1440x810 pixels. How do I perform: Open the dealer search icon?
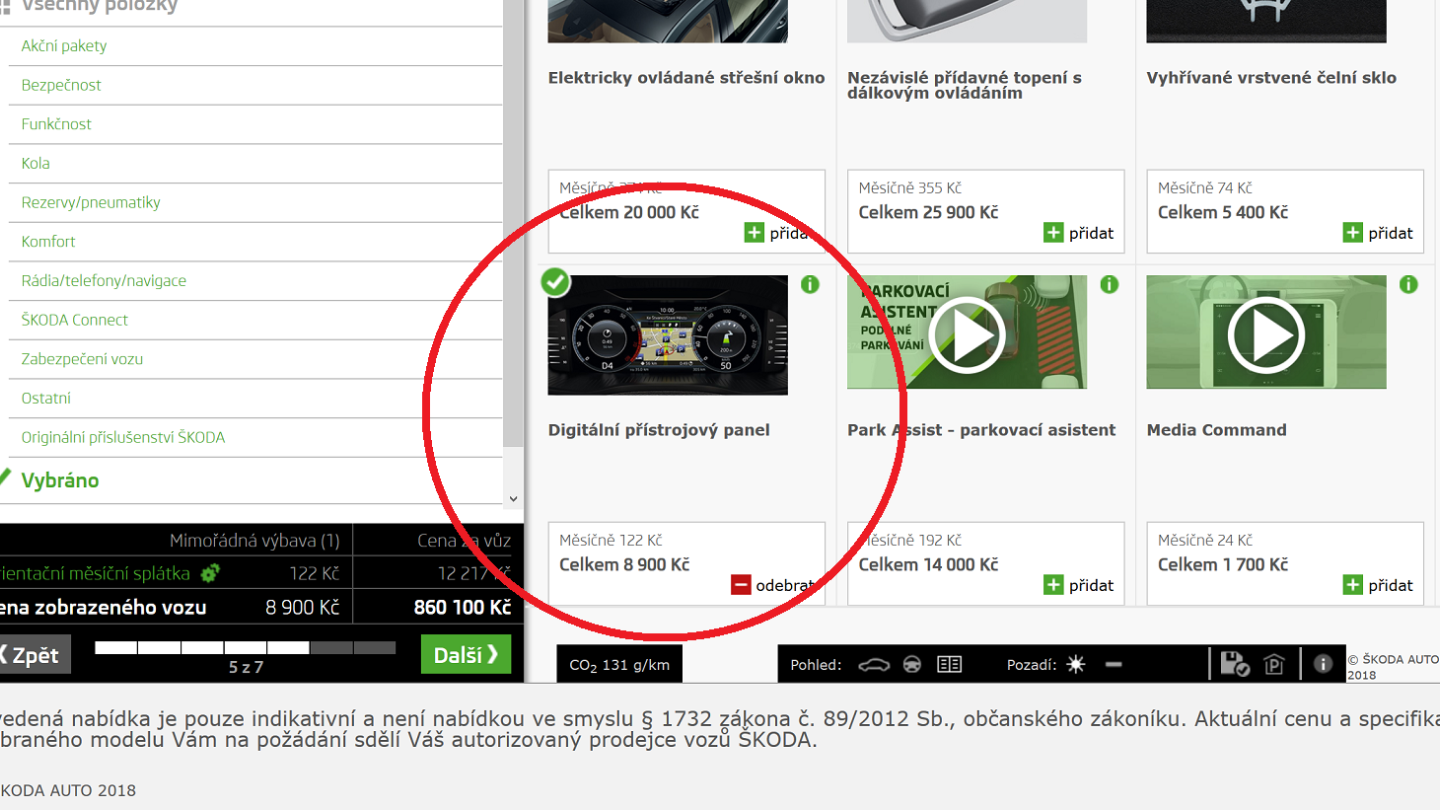(x=1273, y=664)
